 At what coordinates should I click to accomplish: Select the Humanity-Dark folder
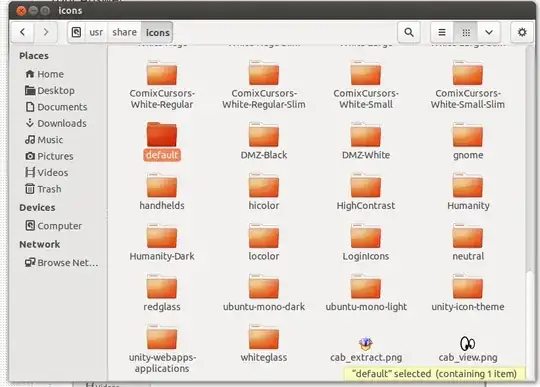[x=162, y=242]
